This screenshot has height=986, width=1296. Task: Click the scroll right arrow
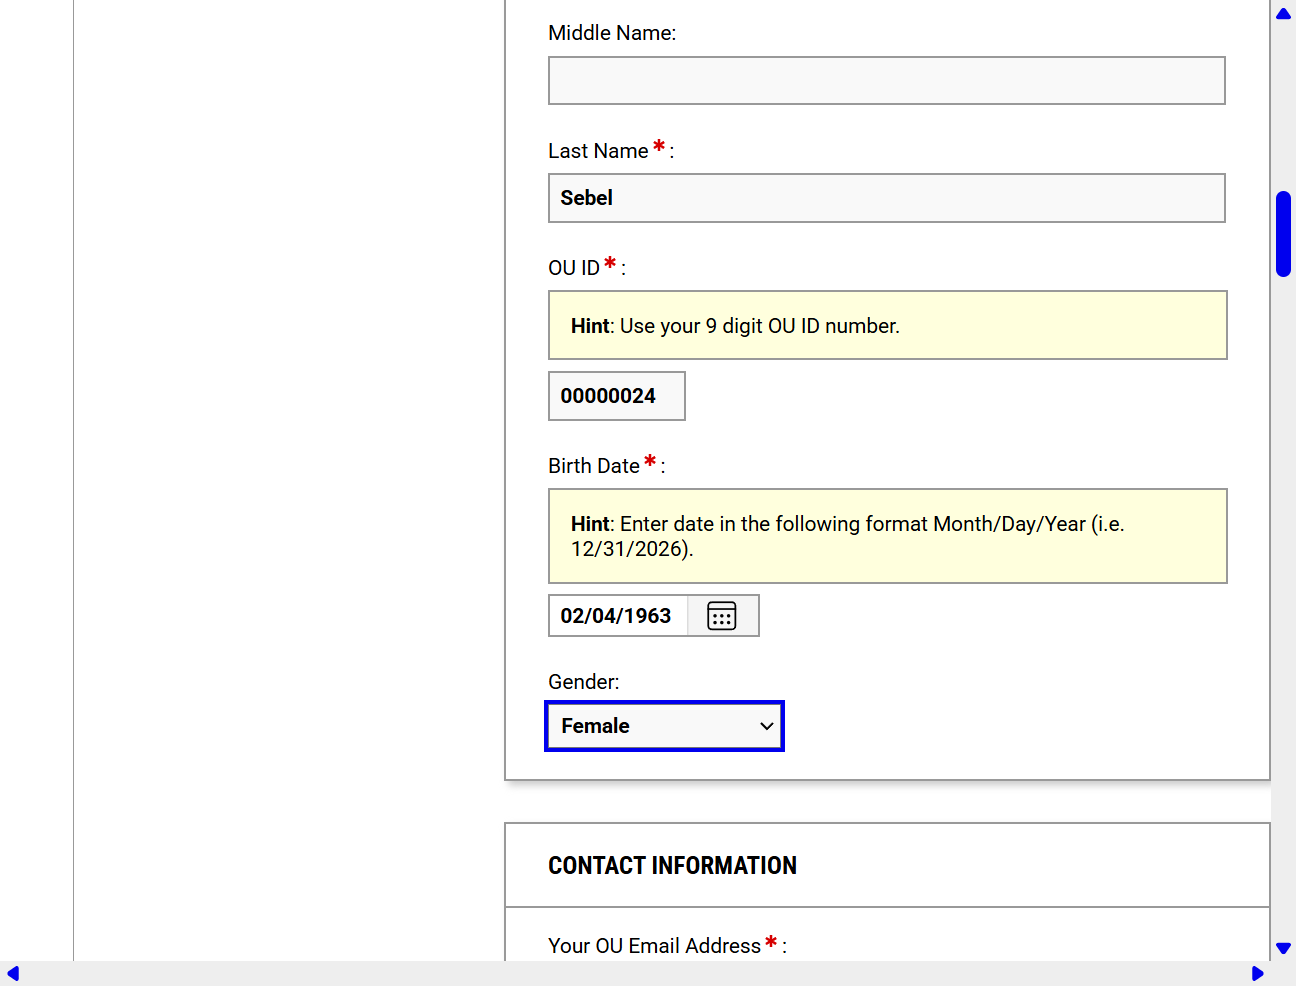[x=1258, y=974]
